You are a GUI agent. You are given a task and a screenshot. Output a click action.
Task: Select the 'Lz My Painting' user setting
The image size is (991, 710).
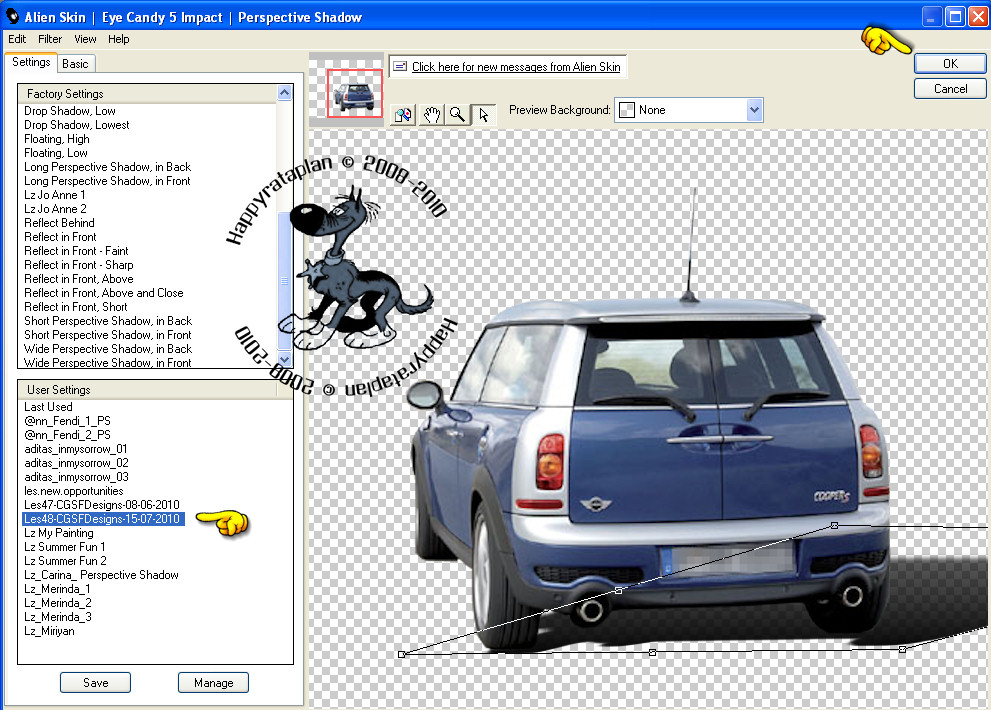(x=59, y=533)
